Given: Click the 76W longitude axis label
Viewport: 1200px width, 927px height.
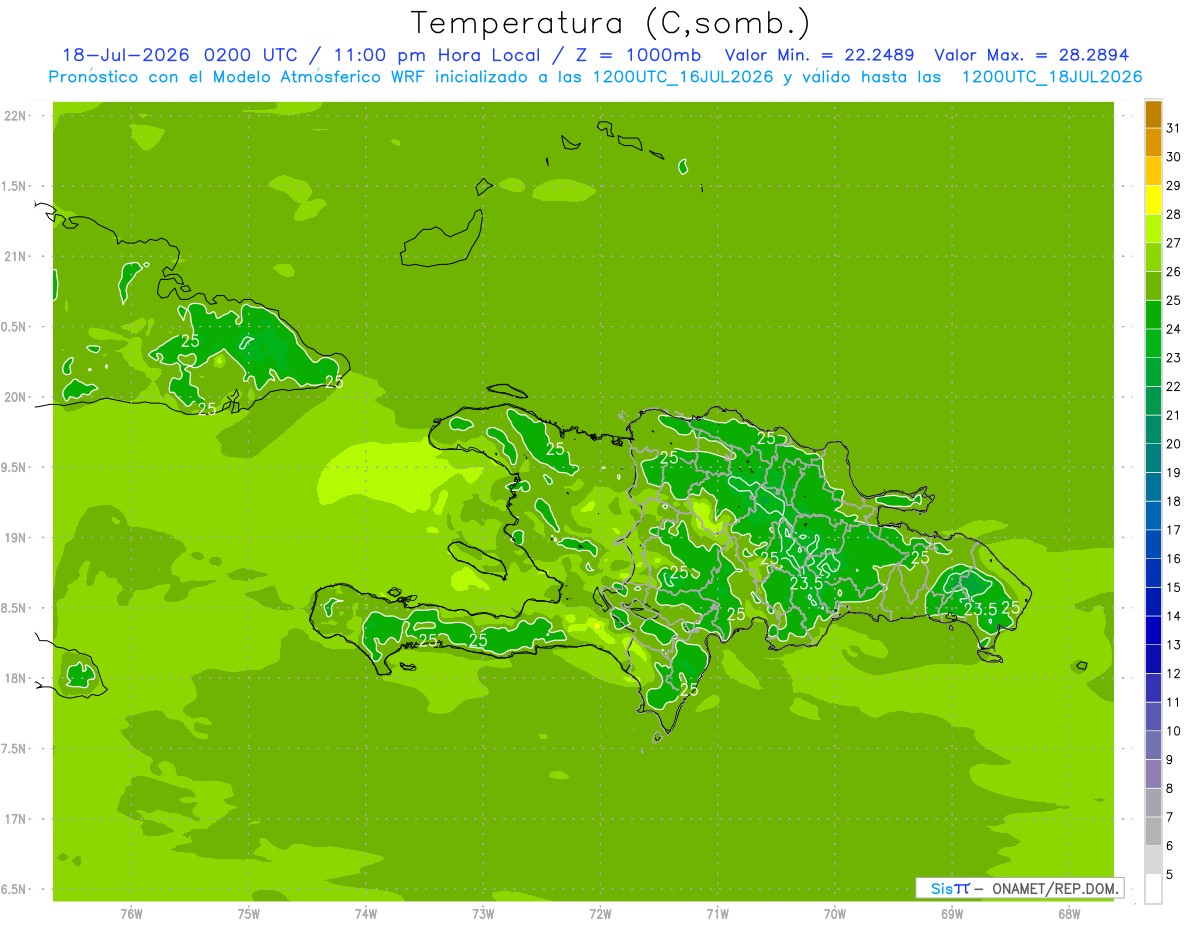Looking at the screenshot, I should (x=131, y=913).
